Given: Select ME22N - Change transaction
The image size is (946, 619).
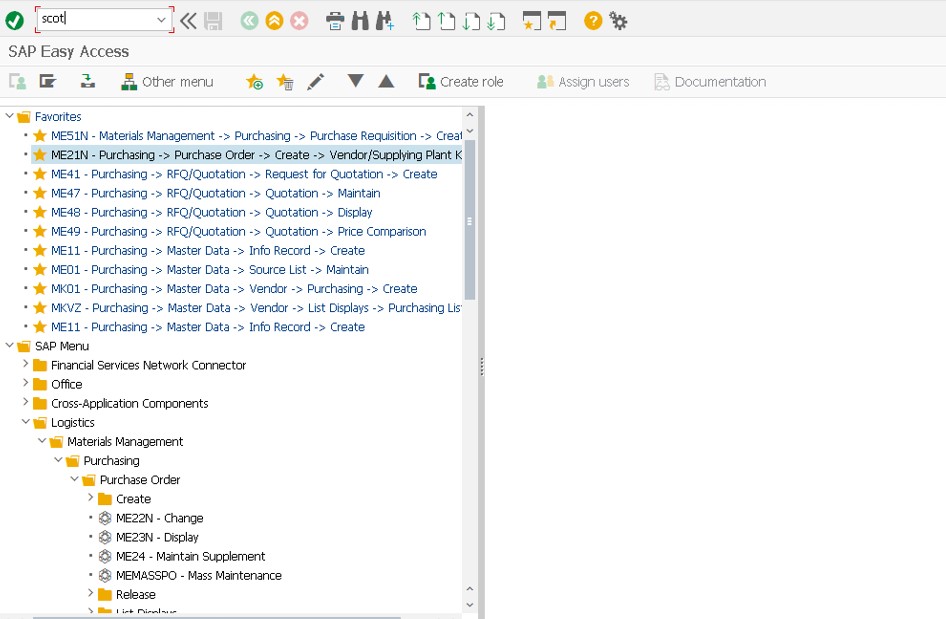Looking at the screenshot, I should (159, 518).
